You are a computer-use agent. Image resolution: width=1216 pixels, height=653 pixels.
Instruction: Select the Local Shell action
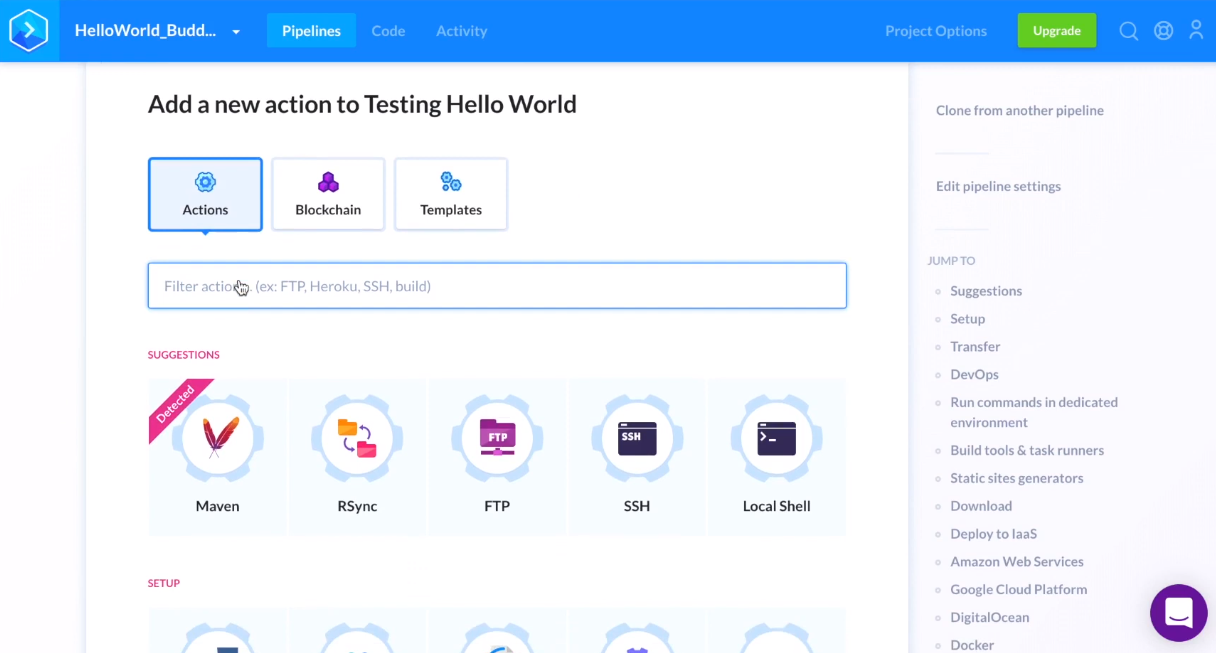777,437
